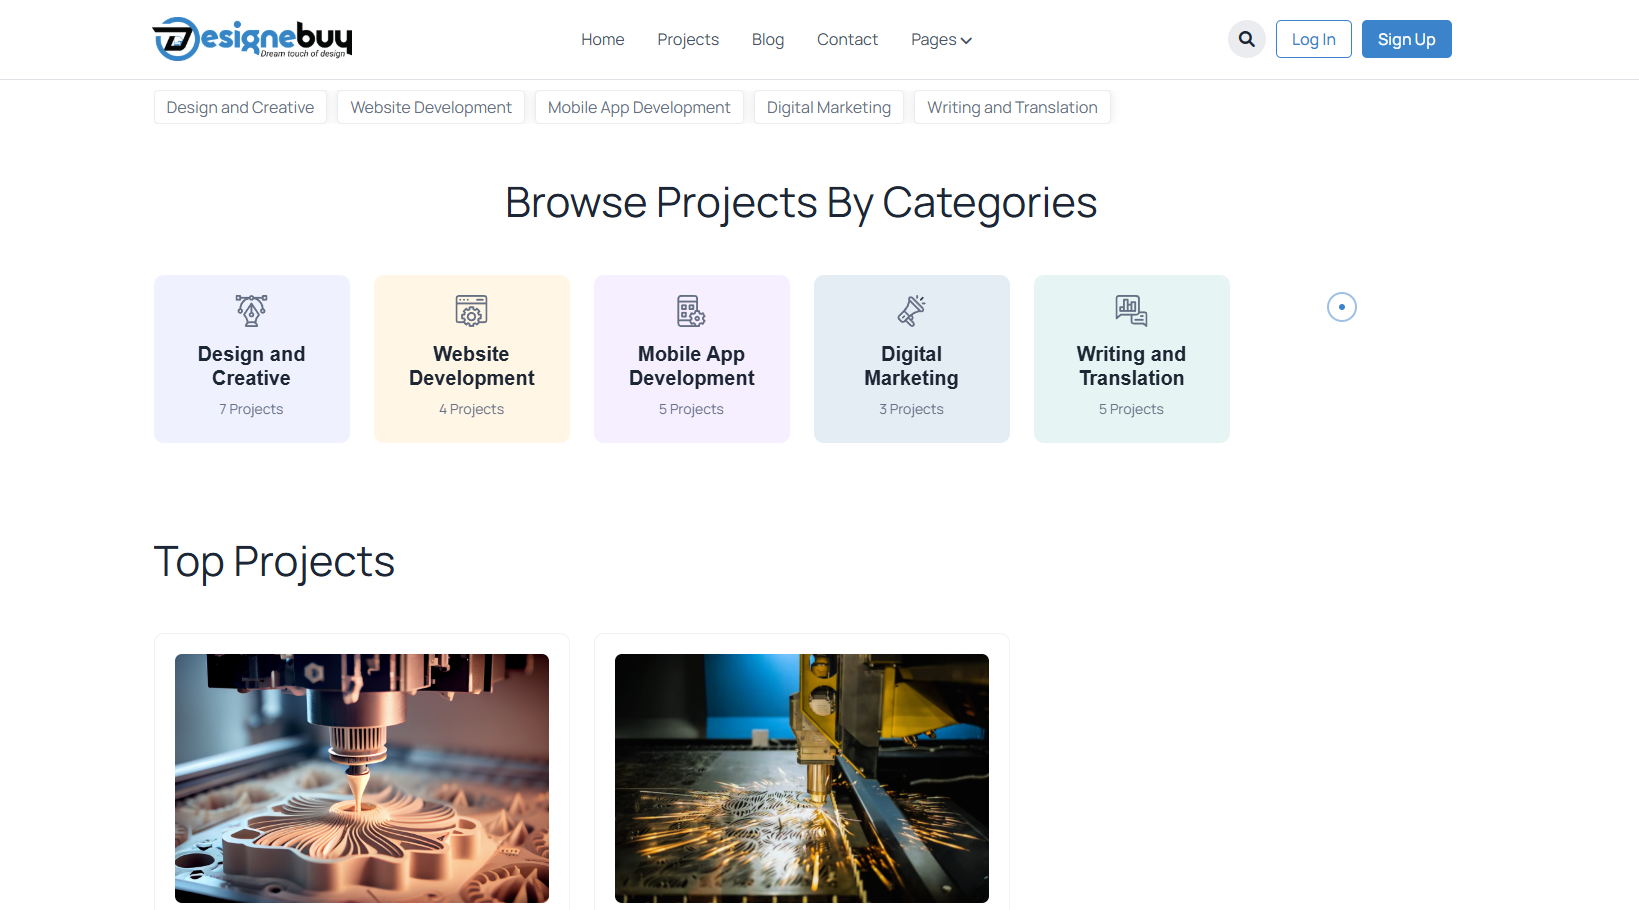Select the Design and Creative filter tag

point(240,107)
